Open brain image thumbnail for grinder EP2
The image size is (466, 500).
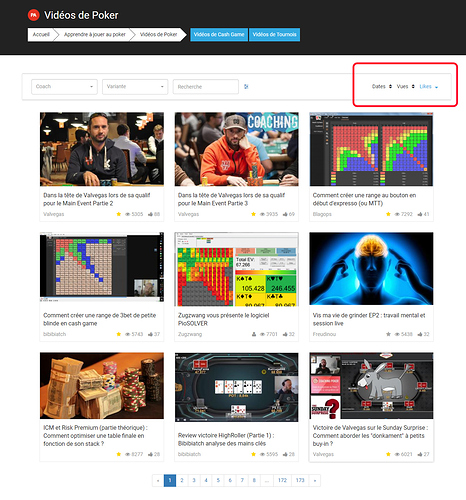(x=371, y=269)
